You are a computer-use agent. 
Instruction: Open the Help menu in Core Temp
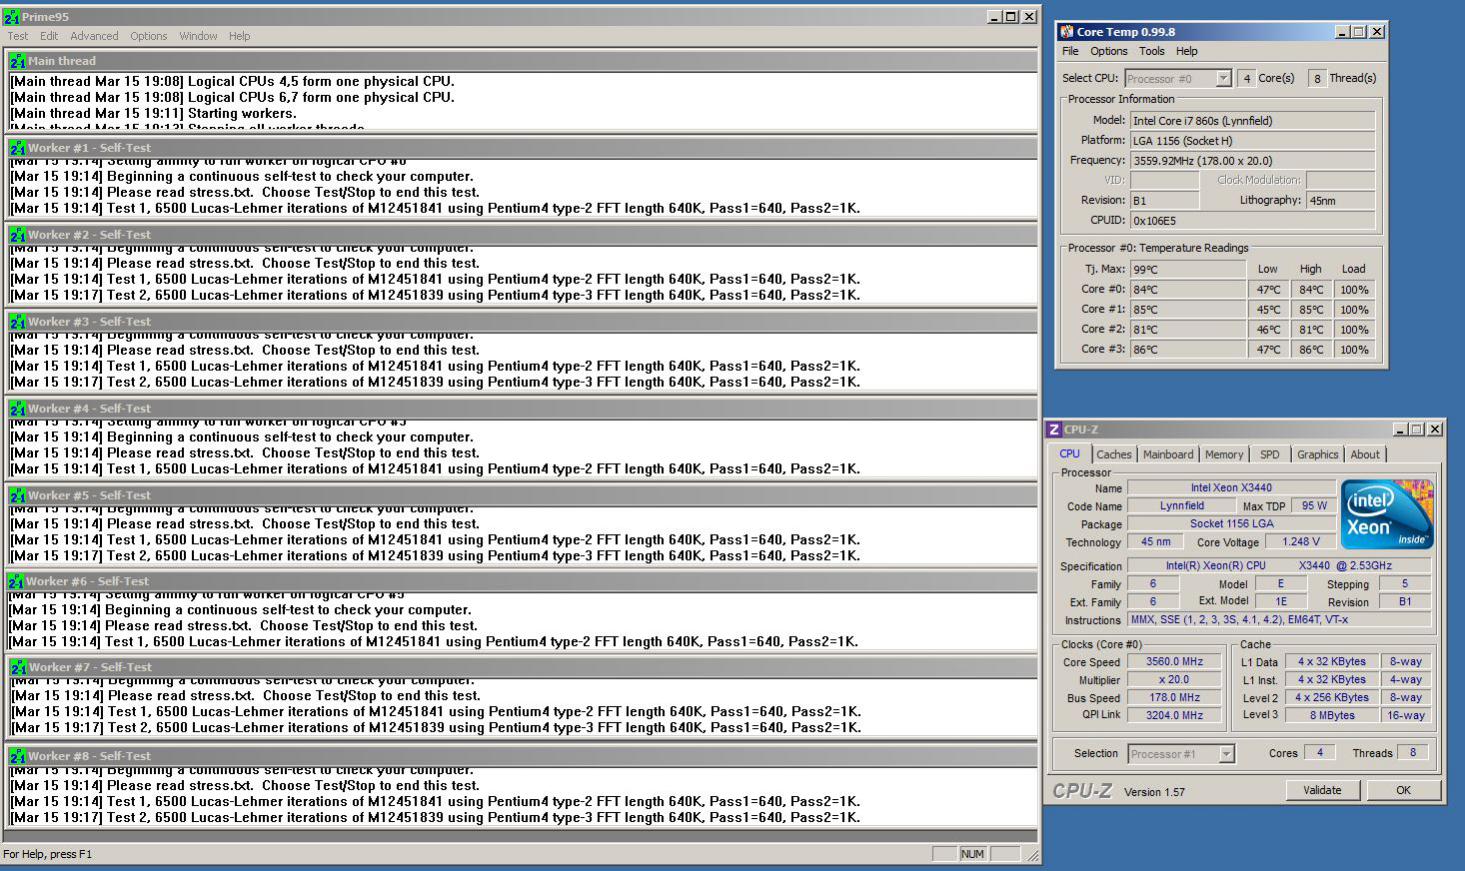click(1187, 51)
